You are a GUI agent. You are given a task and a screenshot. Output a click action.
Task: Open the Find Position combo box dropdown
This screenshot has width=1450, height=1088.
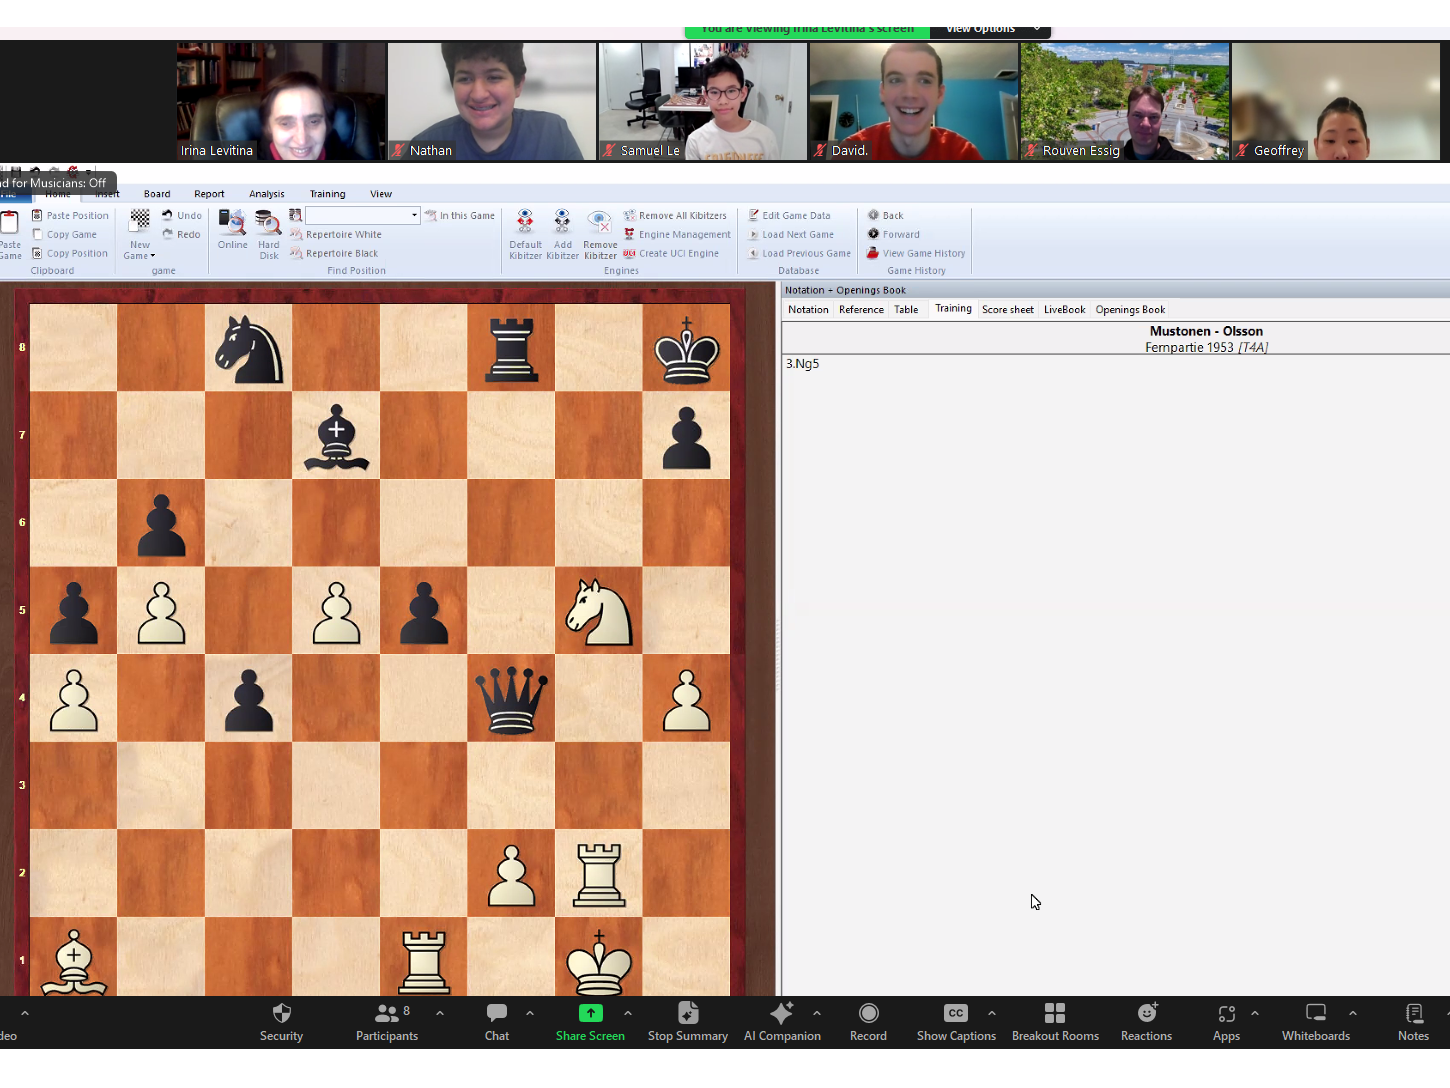[x=414, y=215]
